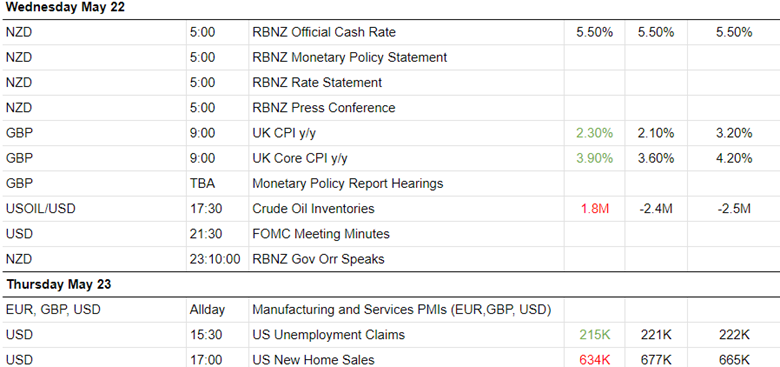Select the red 634K home sales value

click(594, 360)
